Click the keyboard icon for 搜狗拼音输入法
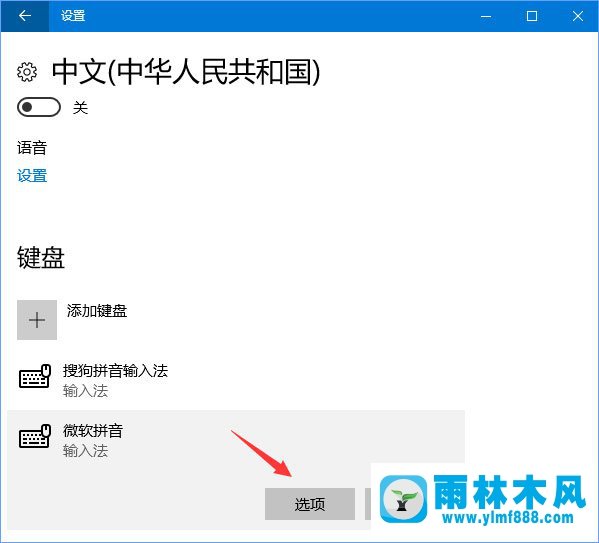 [x=35, y=376]
